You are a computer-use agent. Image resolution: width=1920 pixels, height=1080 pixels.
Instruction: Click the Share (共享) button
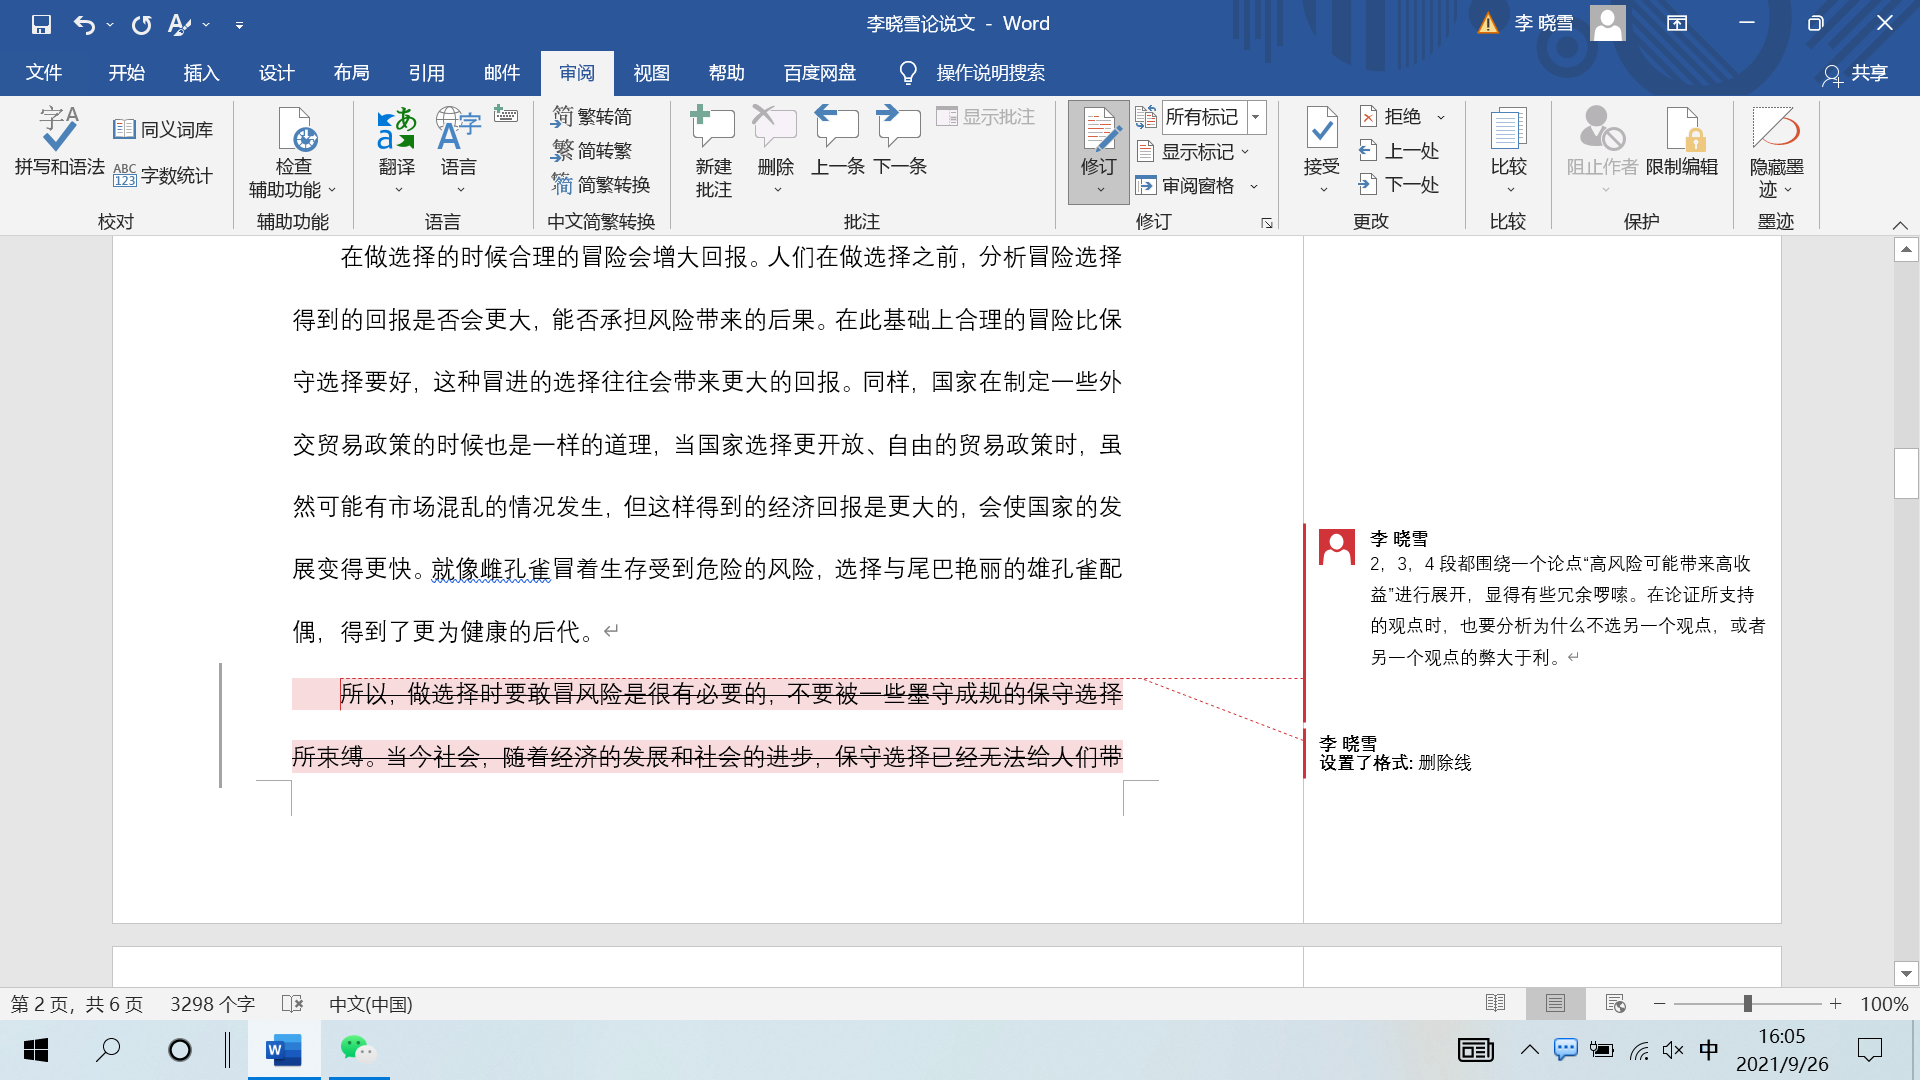tap(1855, 73)
